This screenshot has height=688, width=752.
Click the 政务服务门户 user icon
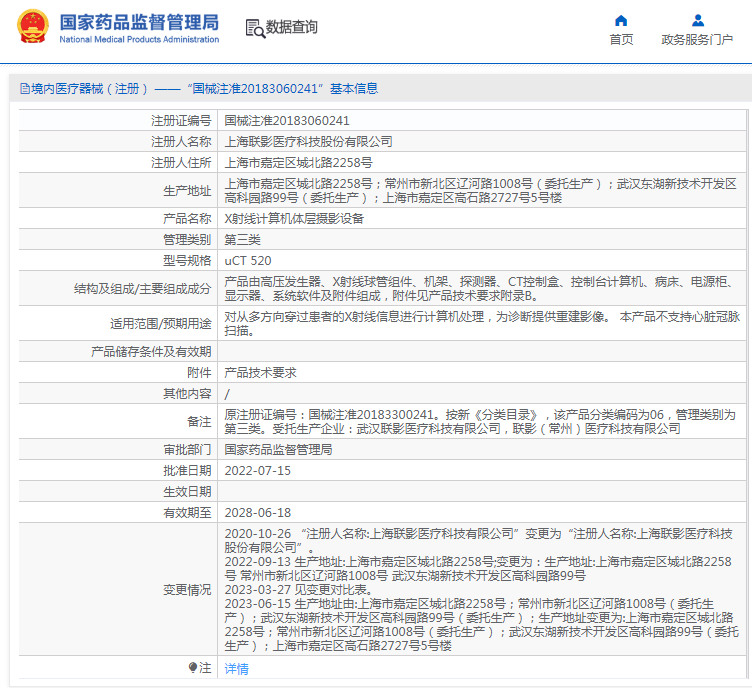pyautogui.click(x=698, y=21)
